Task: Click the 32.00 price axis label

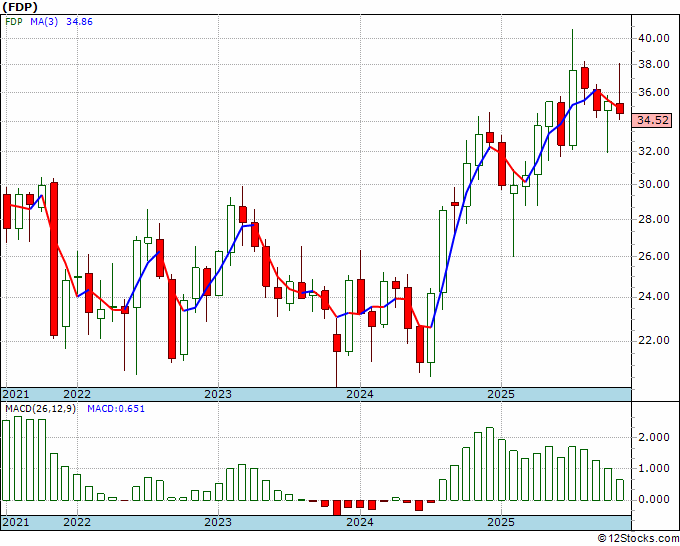Action: point(654,151)
